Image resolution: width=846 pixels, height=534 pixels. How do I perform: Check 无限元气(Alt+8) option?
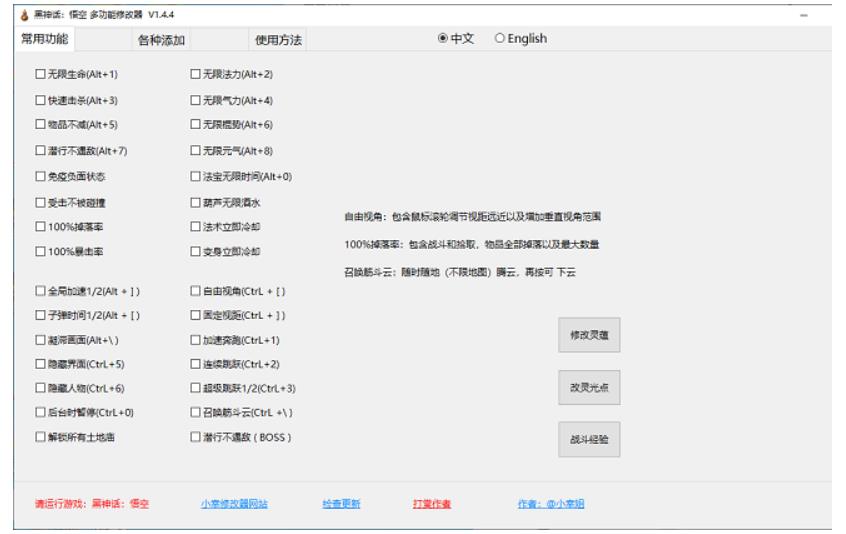pos(195,150)
